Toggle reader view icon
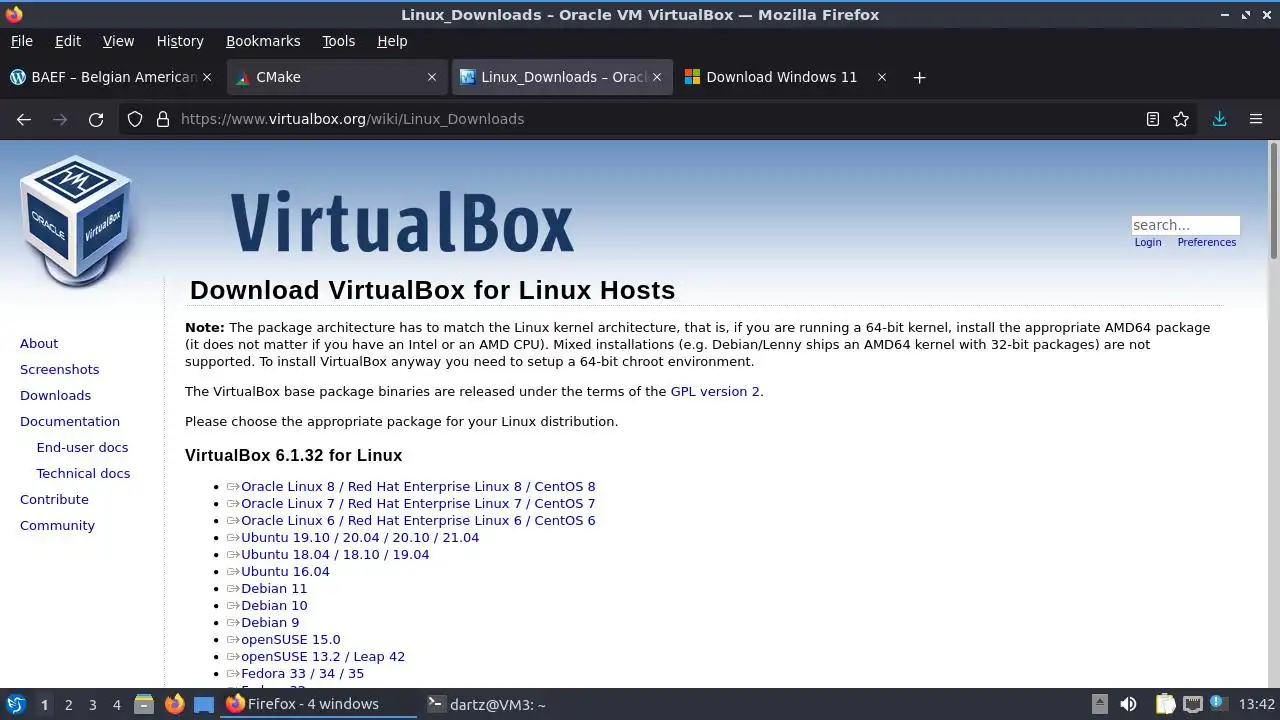This screenshot has width=1280, height=720. [1153, 119]
